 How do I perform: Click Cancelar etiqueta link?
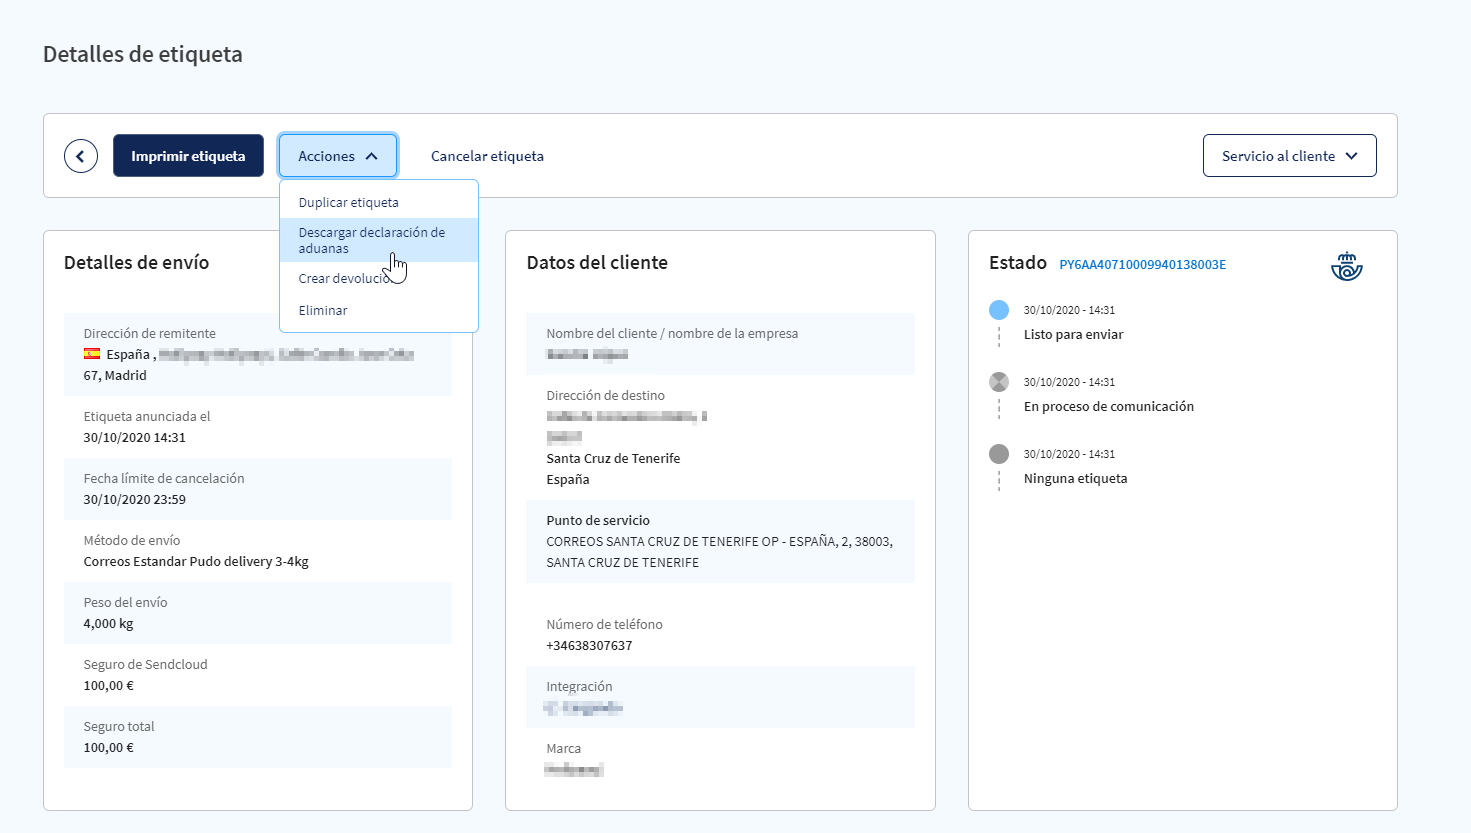click(487, 156)
